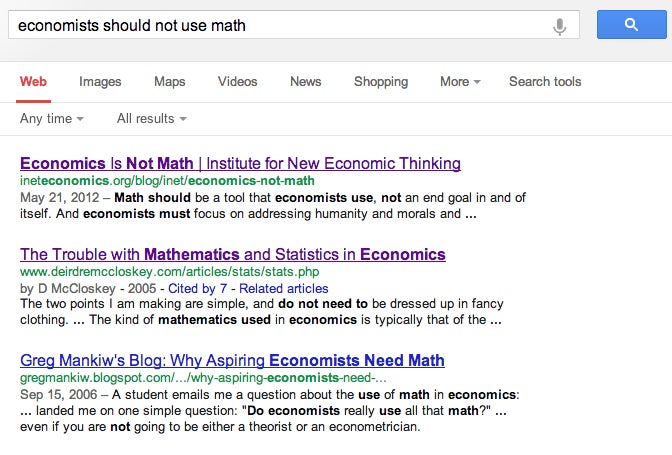Select the Web tab
Viewport: 672px width, 455px height.
[x=33, y=81]
